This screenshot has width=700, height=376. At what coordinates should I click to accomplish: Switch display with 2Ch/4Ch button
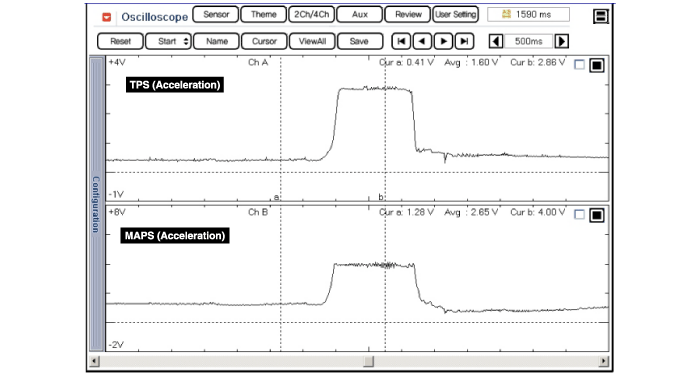(x=311, y=14)
